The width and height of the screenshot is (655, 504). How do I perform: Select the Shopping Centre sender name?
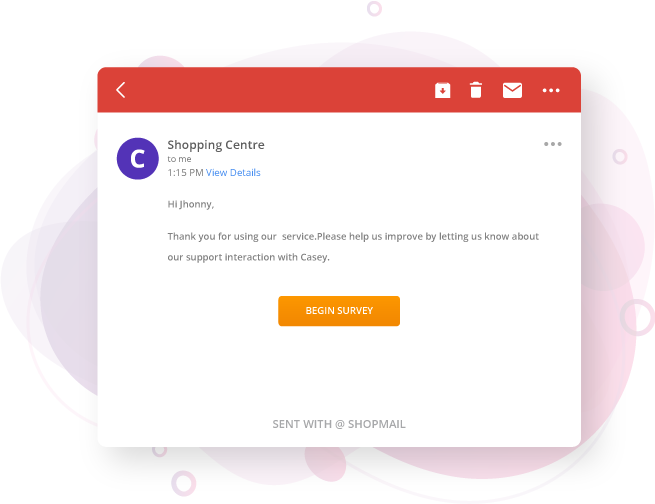coord(216,145)
